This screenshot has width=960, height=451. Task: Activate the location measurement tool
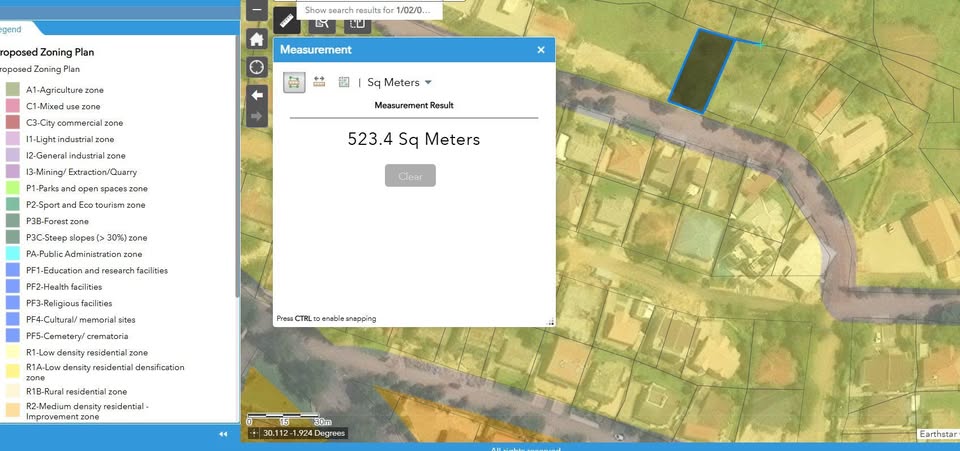click(343, 82)
